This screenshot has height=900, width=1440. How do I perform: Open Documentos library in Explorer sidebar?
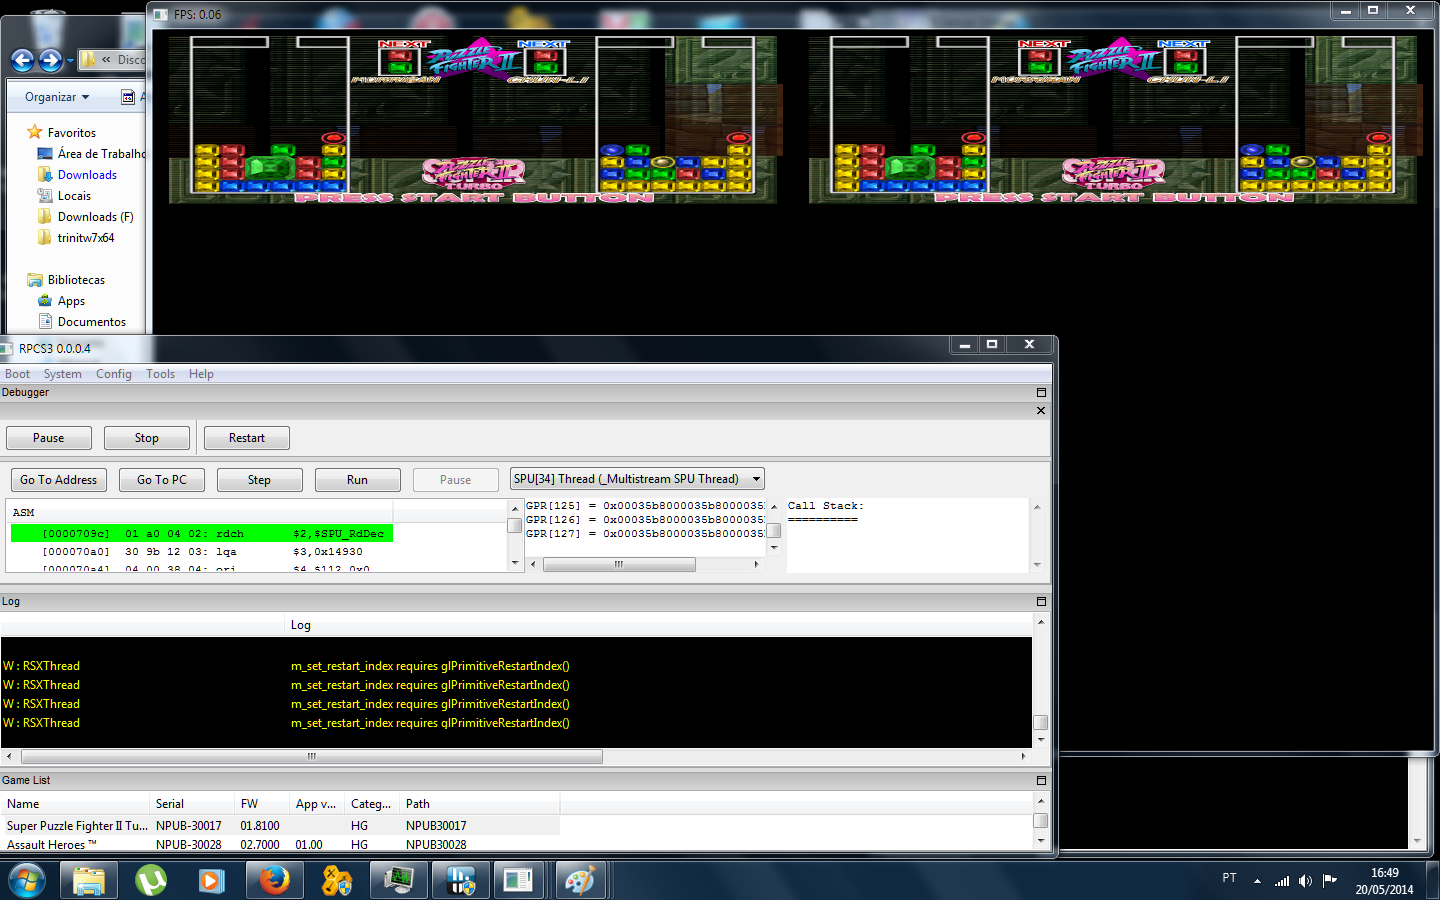point(91,322)
